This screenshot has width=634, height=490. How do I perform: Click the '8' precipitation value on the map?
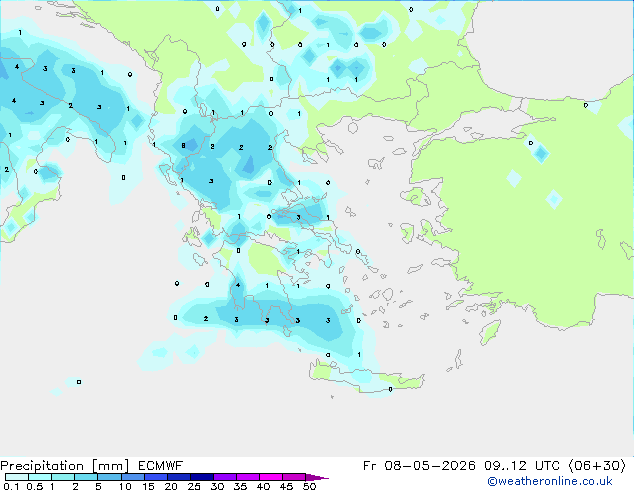click(183, 146)
